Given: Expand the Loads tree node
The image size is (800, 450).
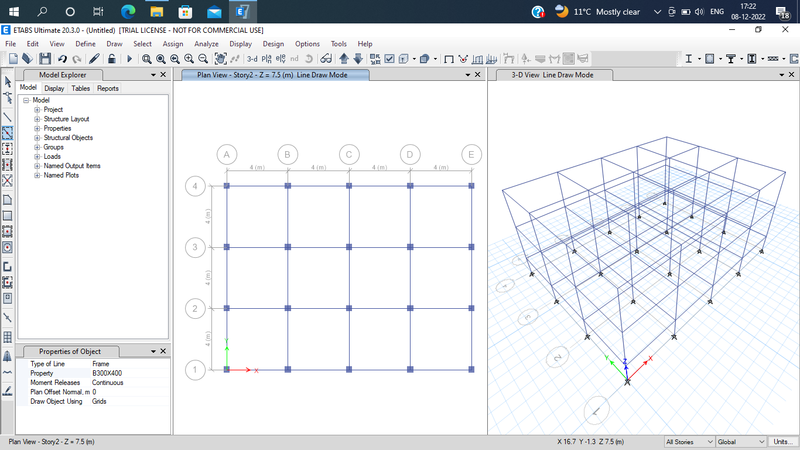Looking at the screenshot, I should tap(37, 157).
